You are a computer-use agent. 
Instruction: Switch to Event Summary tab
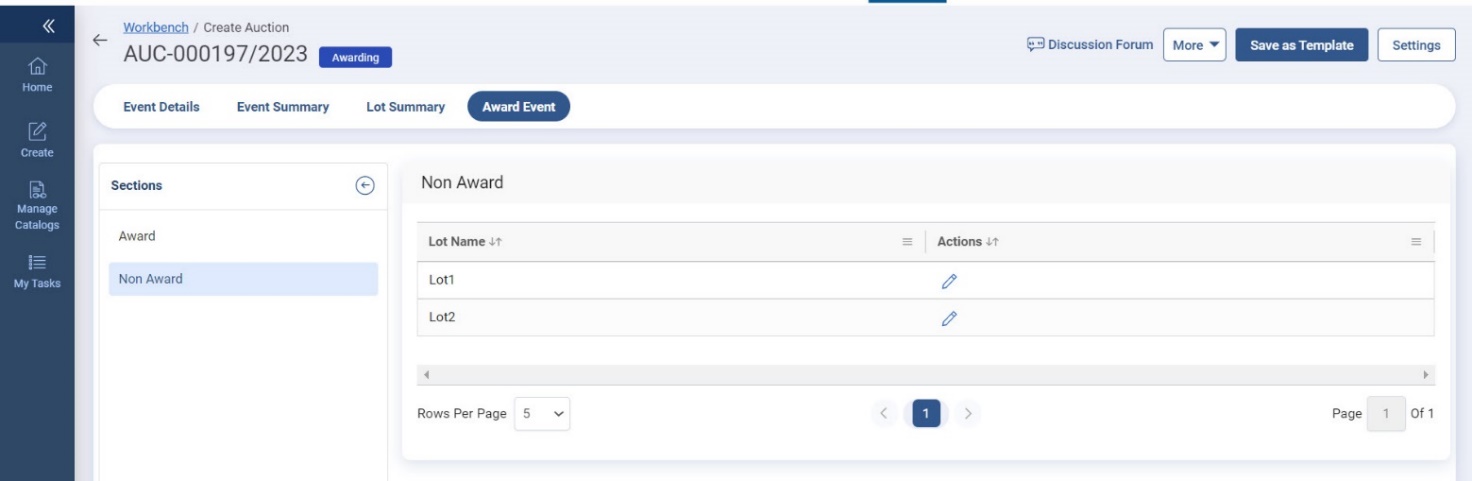coord(283,107)
